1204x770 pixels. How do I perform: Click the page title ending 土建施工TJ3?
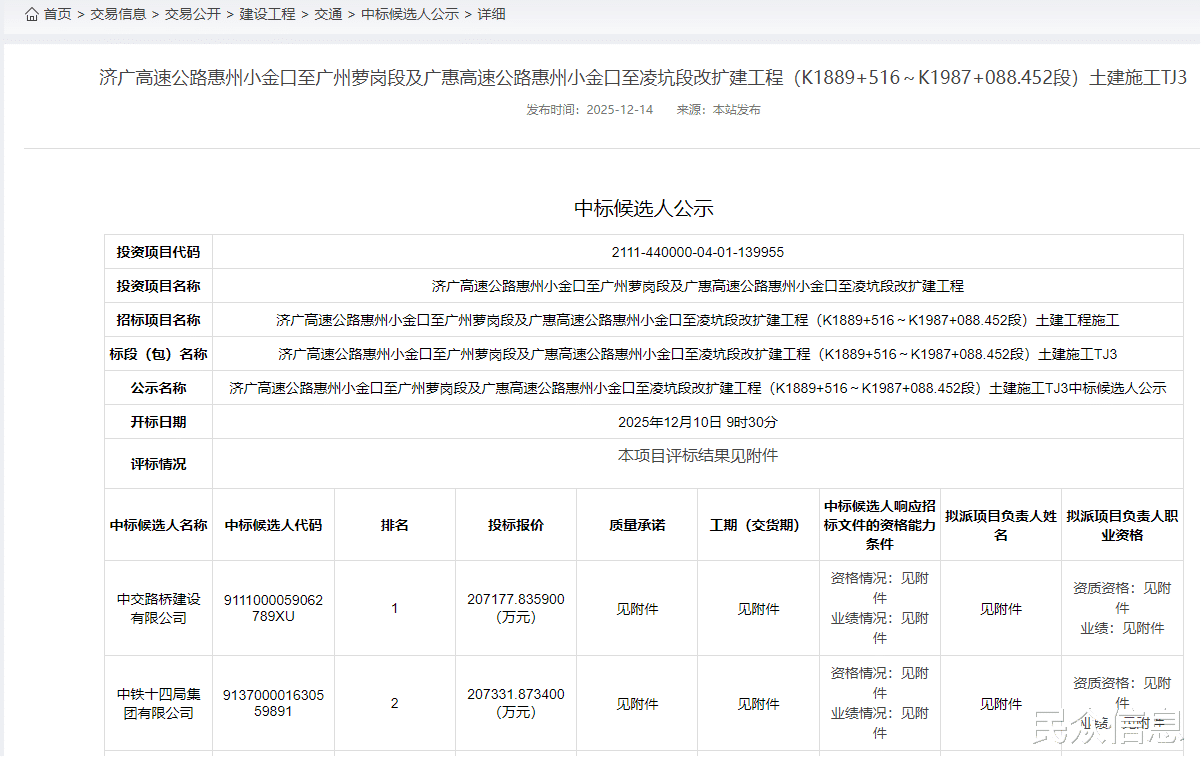pos(643,78)
